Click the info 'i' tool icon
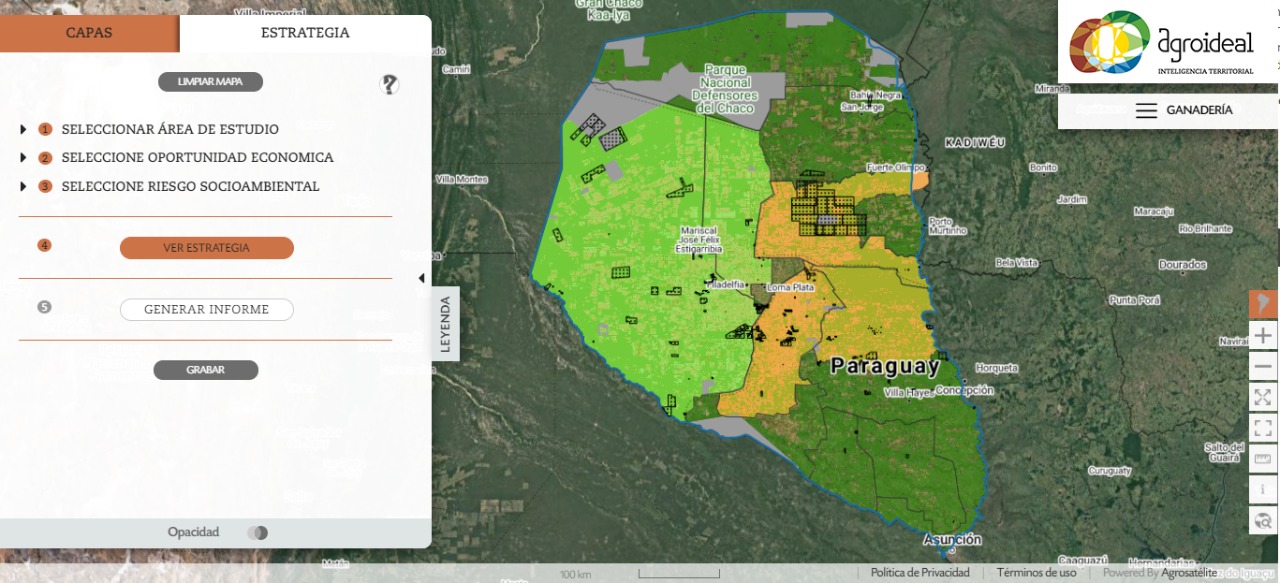Image resolution: width=1280 pixels, height=583 pixels. (1263, 489)
